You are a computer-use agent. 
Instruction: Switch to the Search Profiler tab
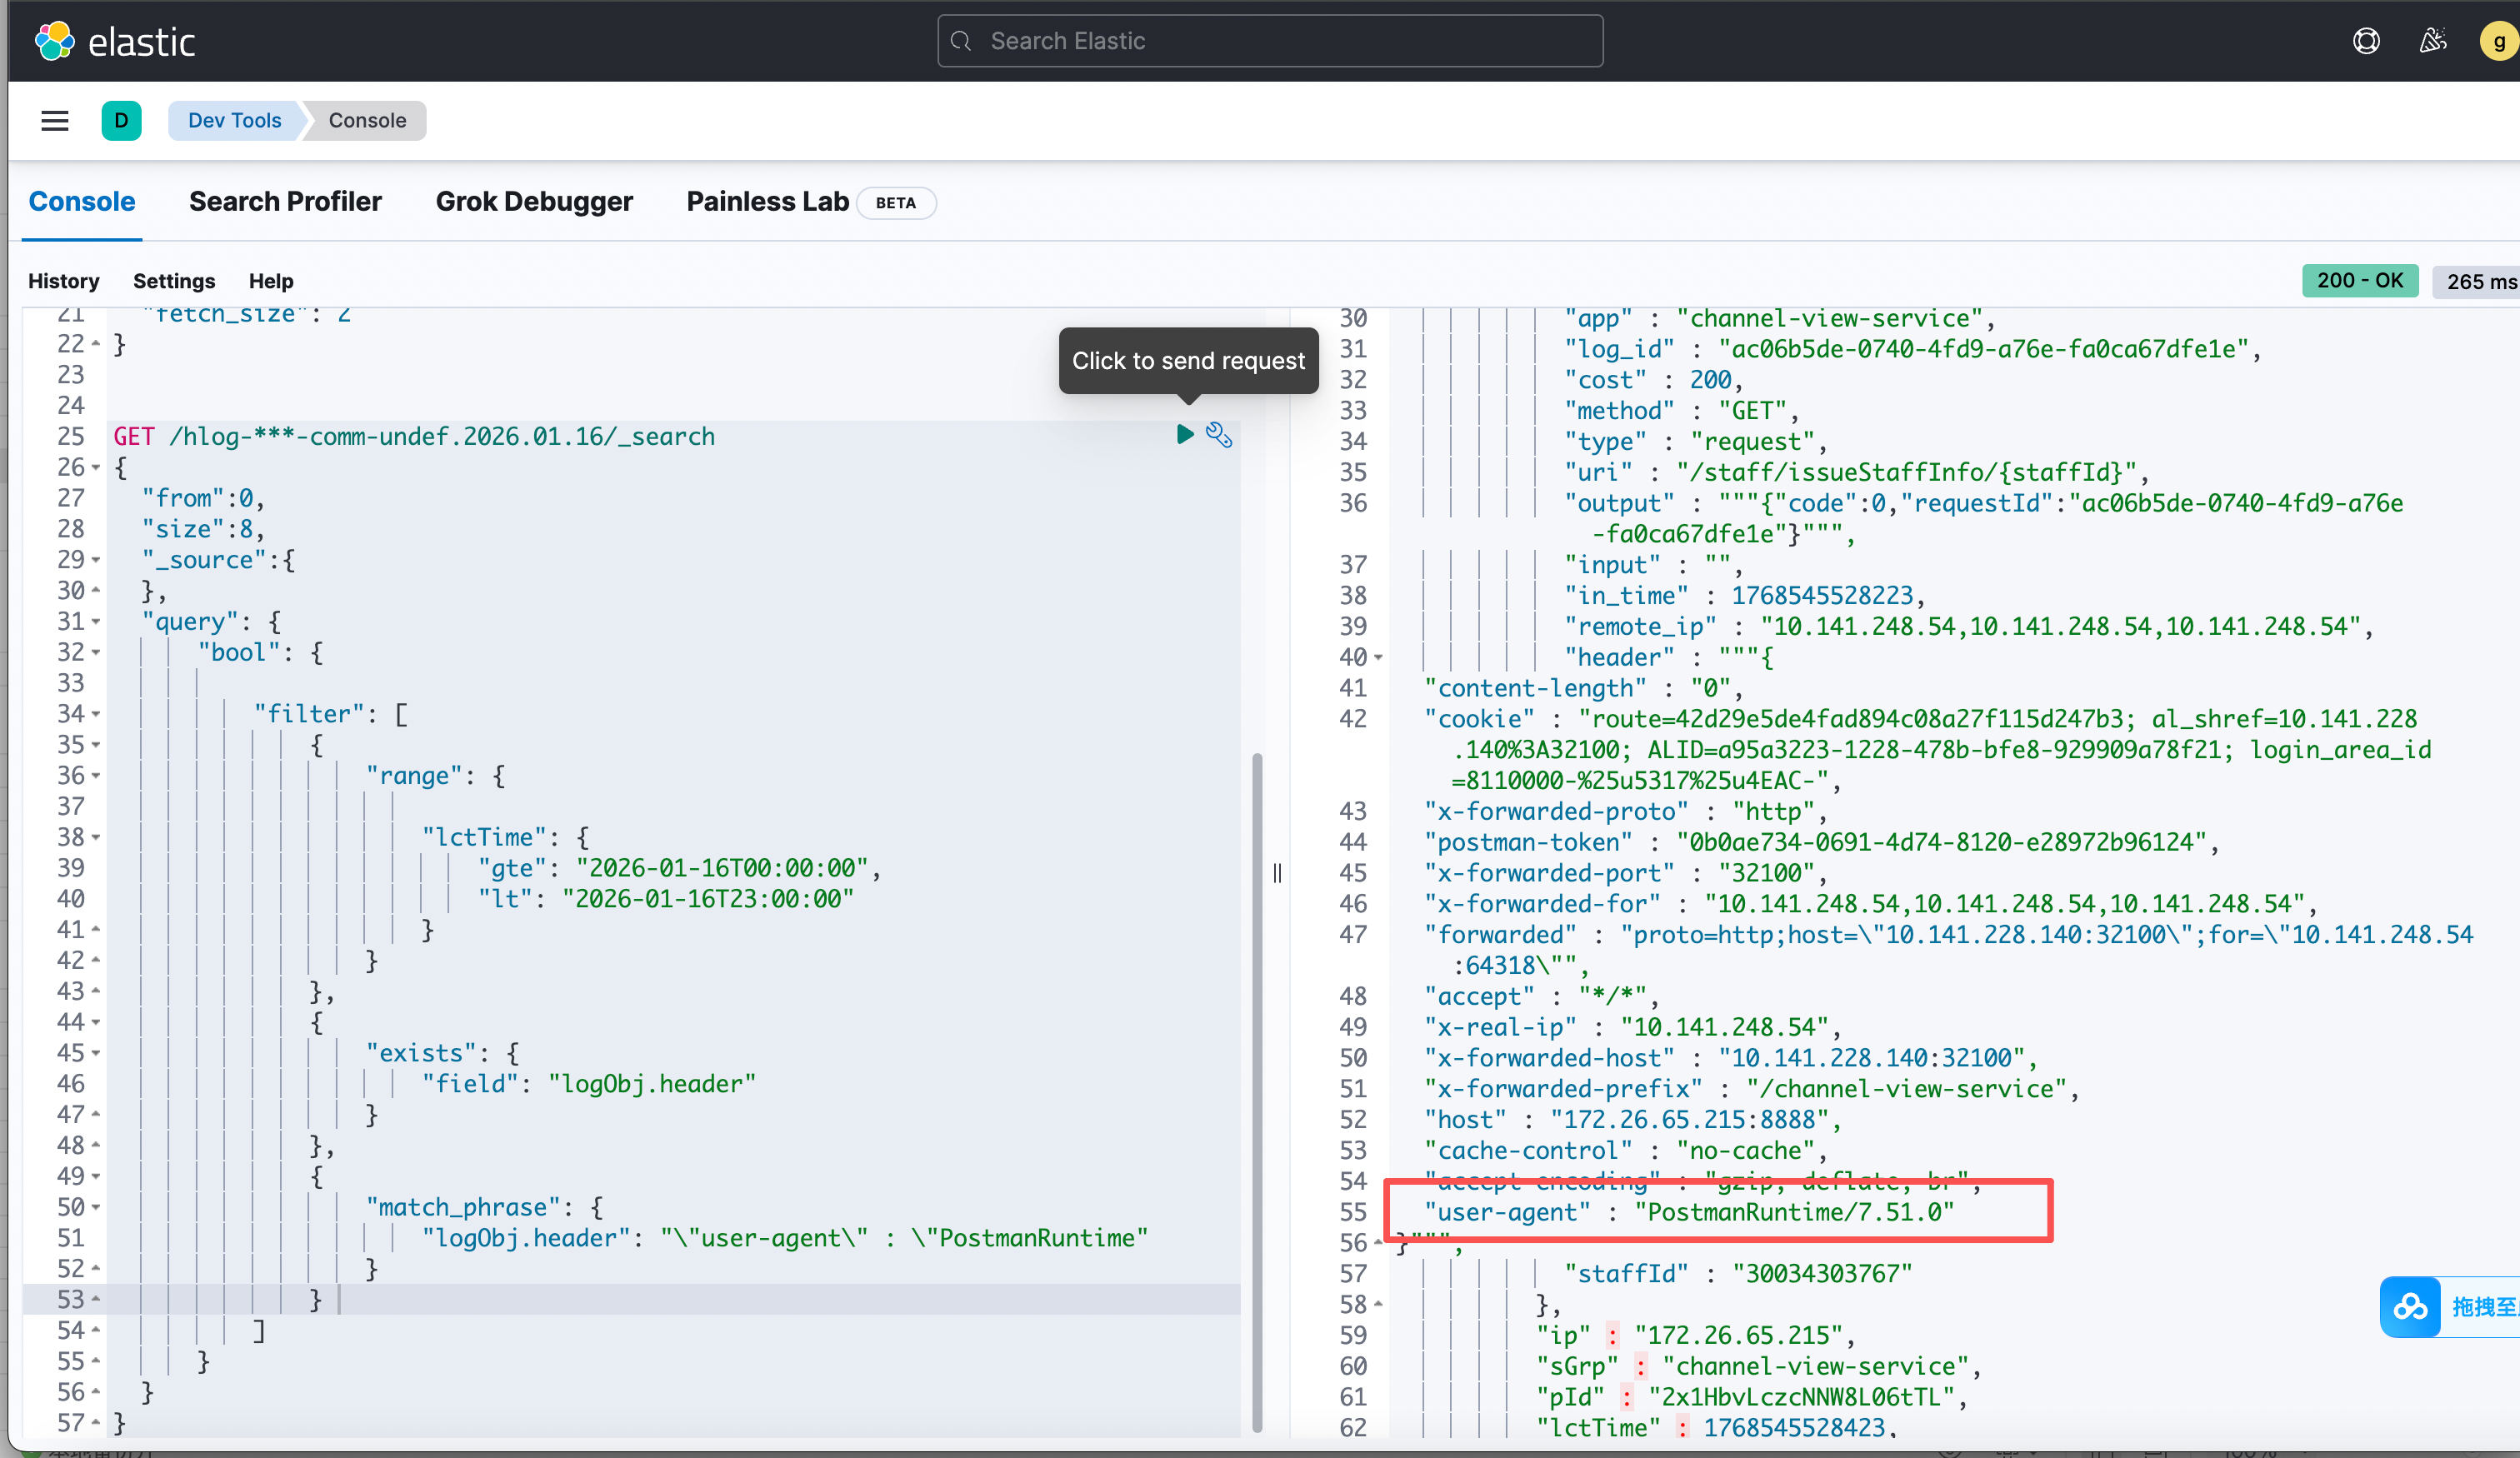[285, 202]
